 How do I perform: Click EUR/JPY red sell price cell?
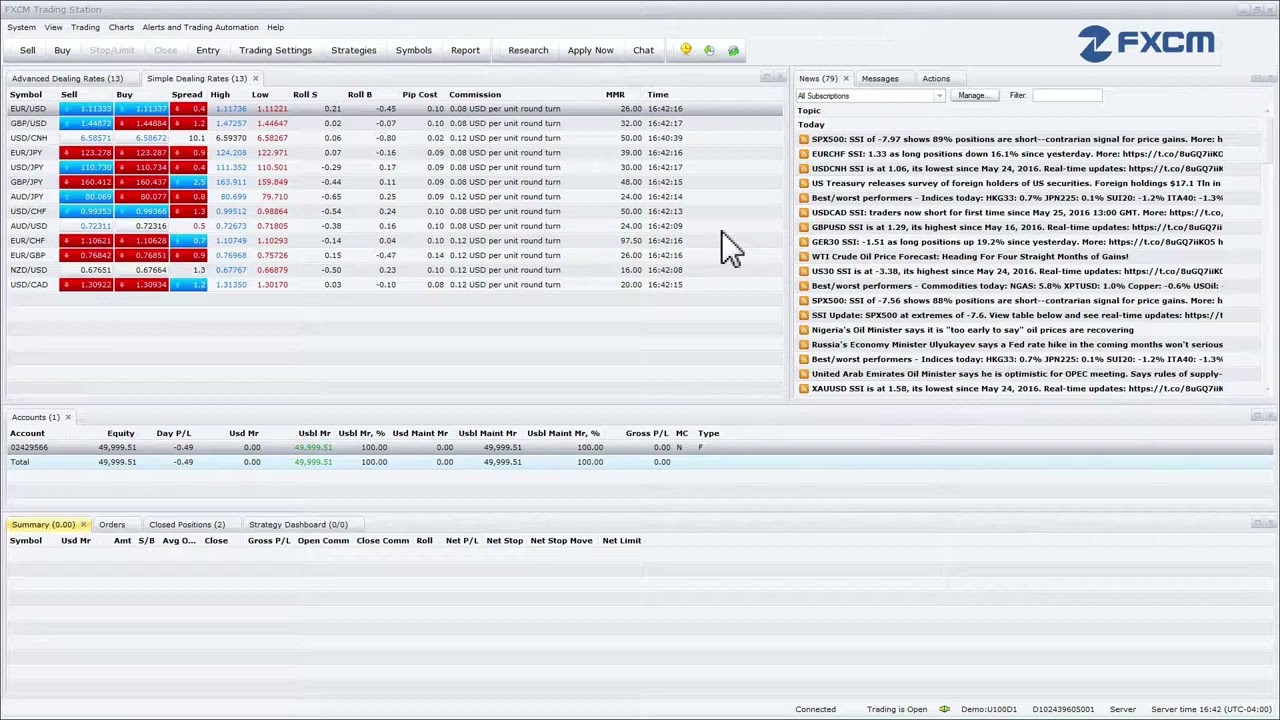pyautogui.click(x=86, y=153)
